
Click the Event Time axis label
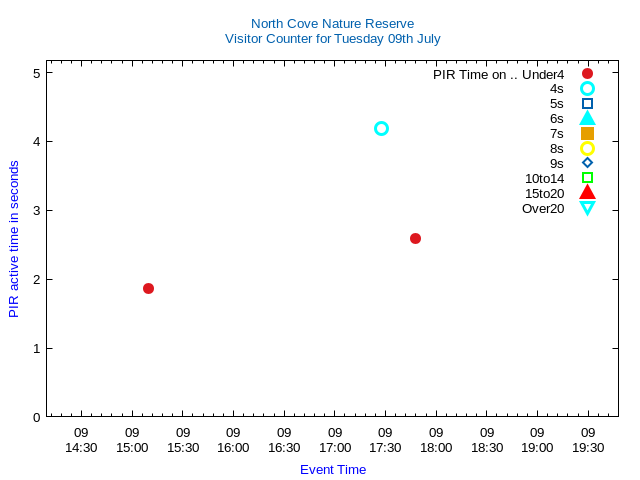(x=332, y=470)
